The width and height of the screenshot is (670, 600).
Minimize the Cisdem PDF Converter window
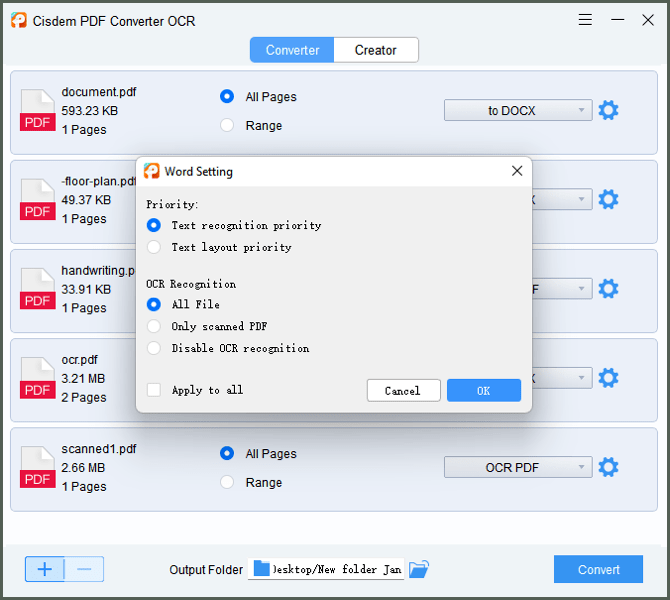tap(617, 20)
